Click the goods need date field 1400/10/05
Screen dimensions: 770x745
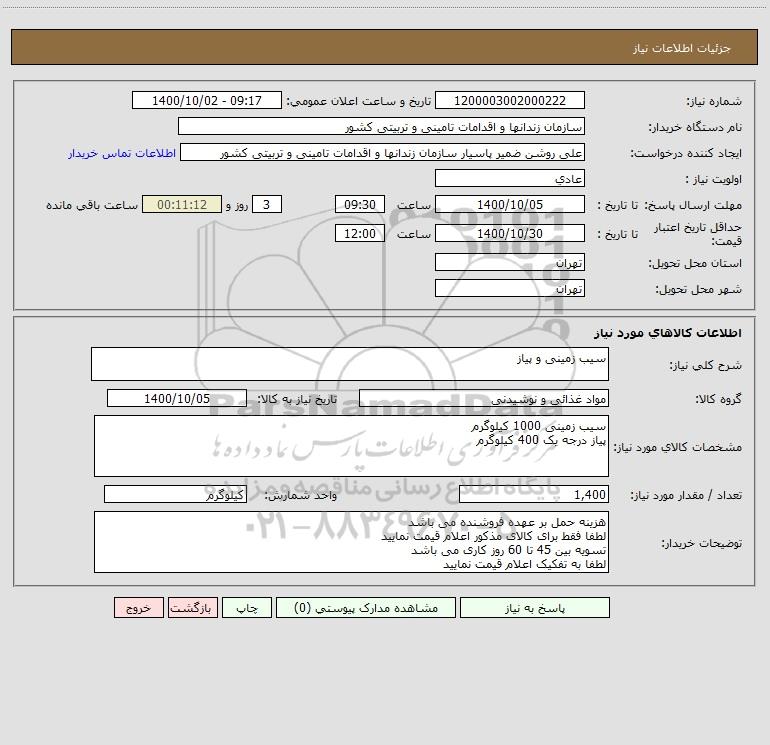177,398
